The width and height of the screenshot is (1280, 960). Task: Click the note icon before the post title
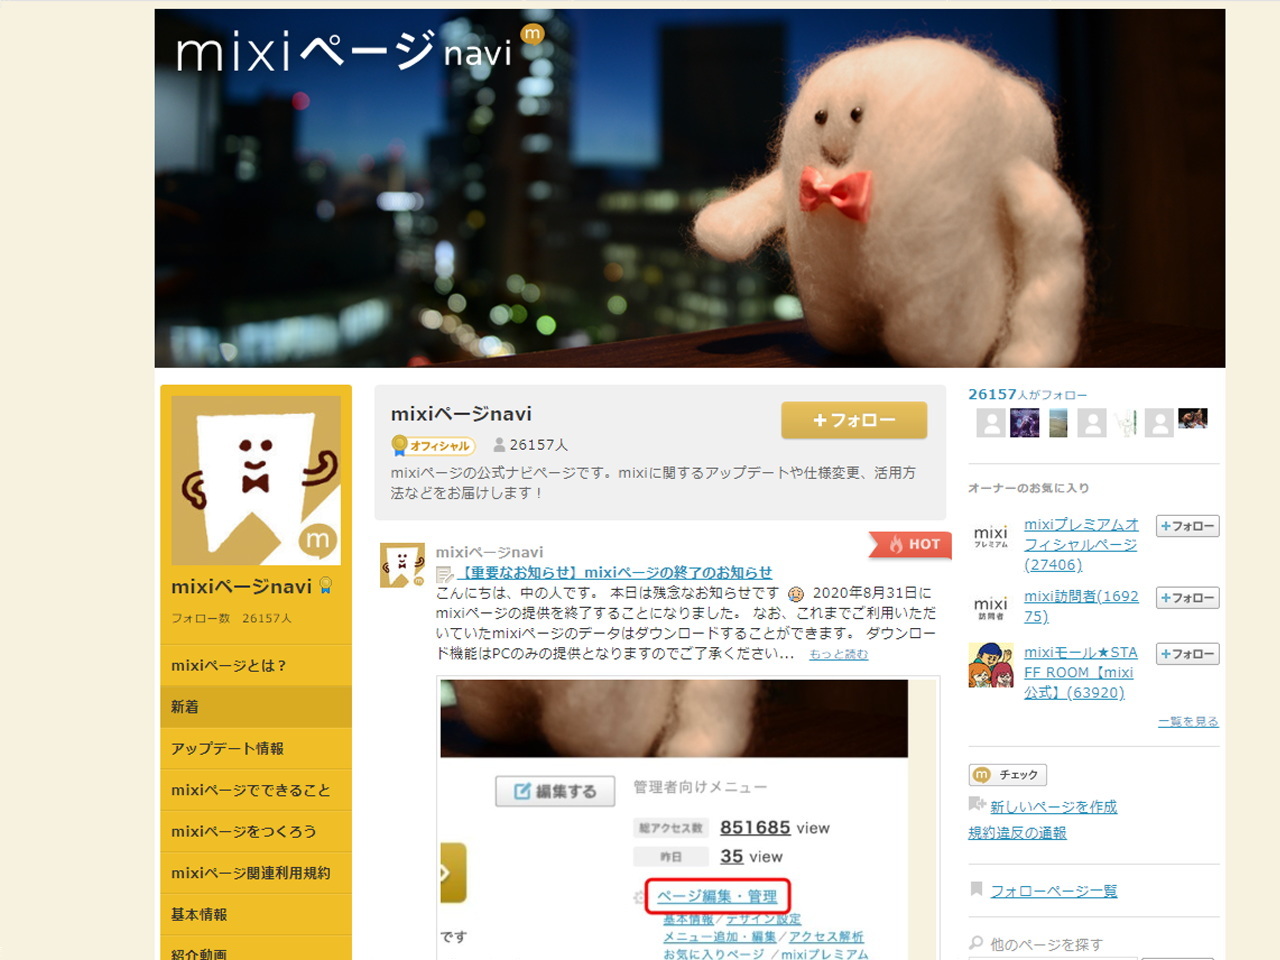(x=445, y=573)
